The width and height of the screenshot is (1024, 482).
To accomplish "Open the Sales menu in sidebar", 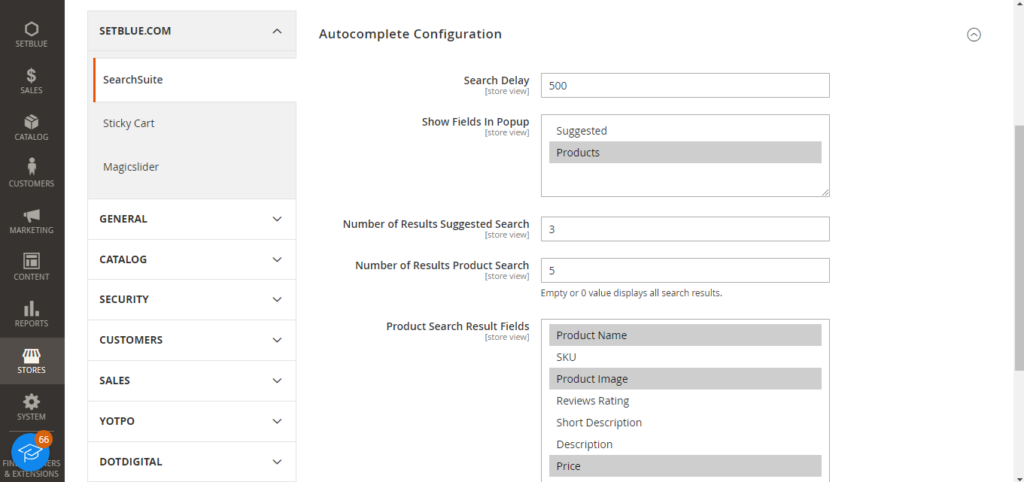I will [31, 81].
